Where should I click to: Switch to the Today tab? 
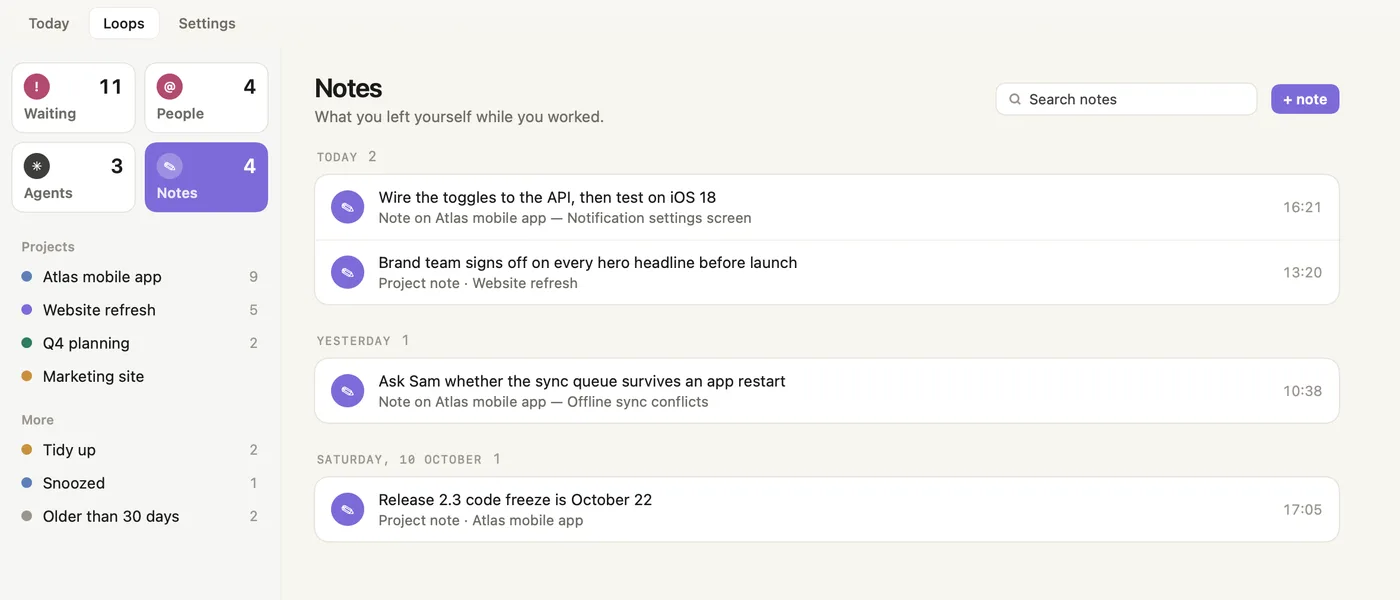click(49, 23)
